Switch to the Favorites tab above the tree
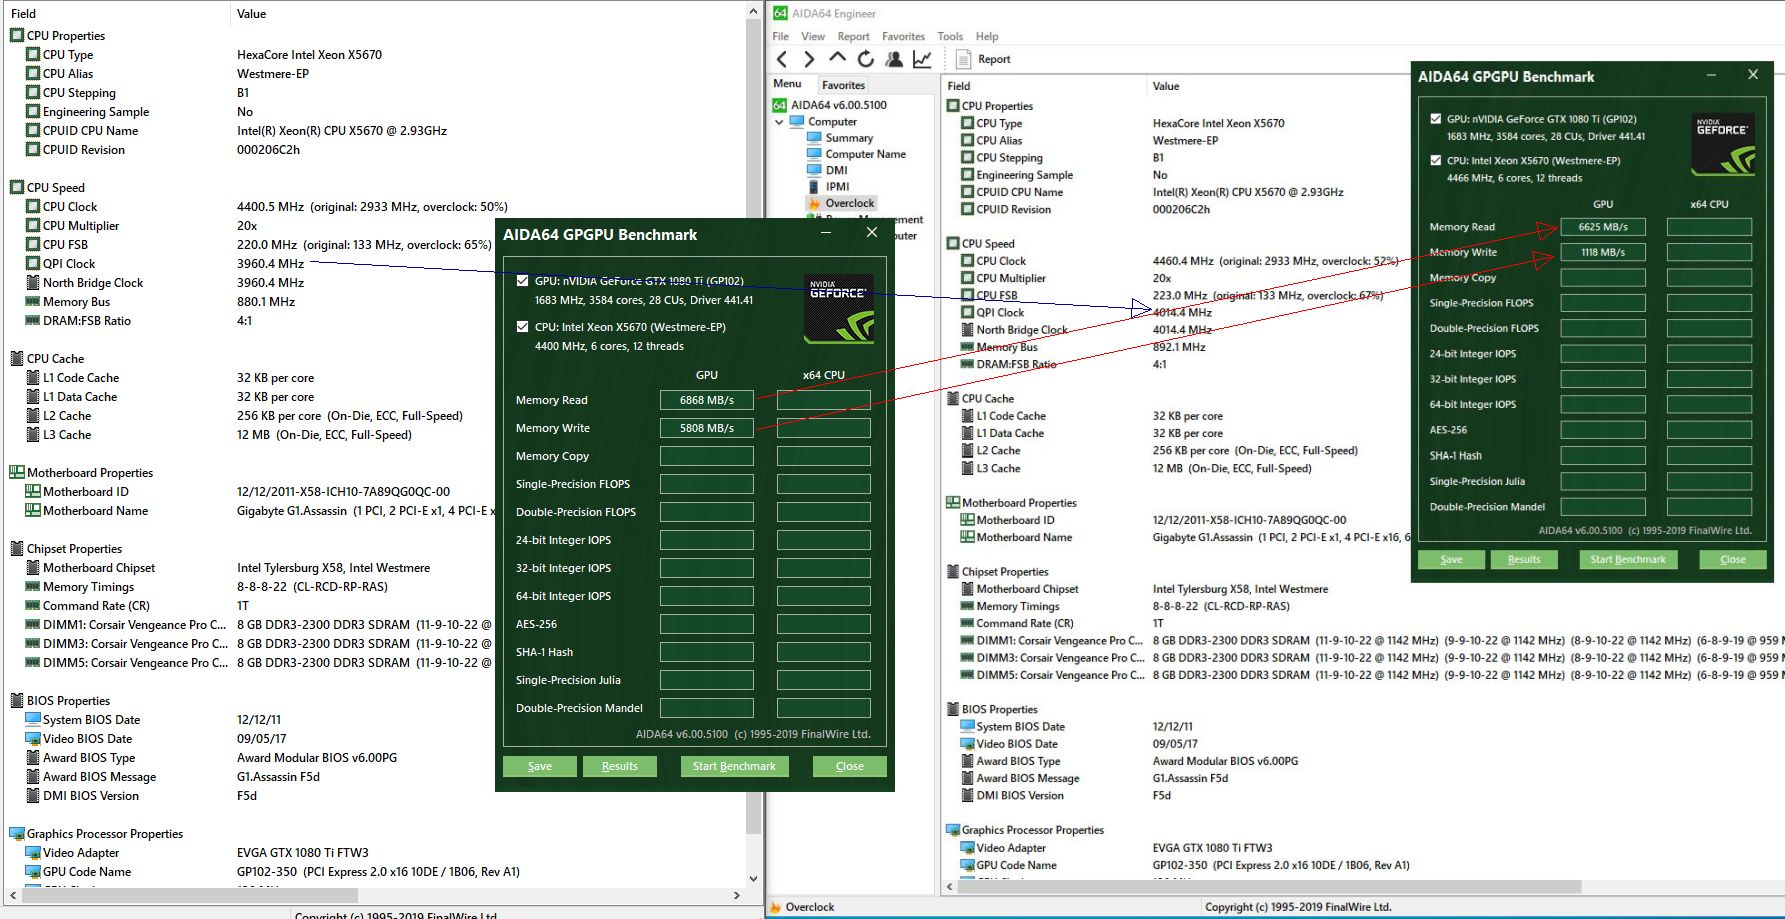Screen dimensions: 1785x919 843,85
